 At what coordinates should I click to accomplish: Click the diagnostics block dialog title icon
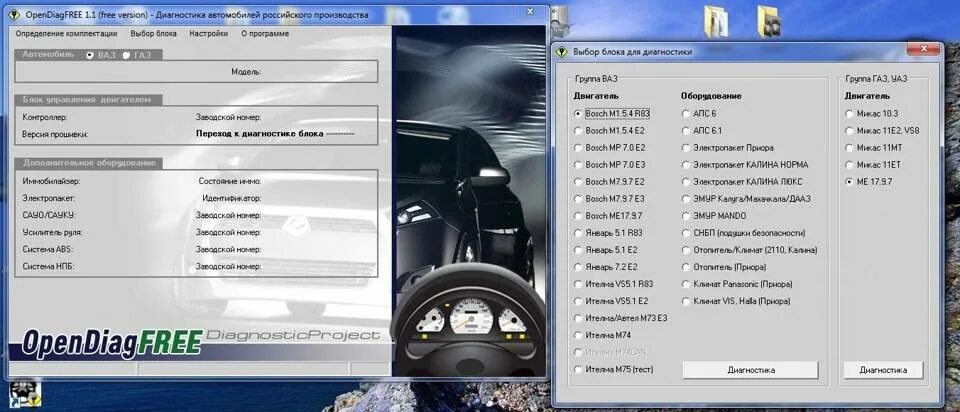pos(562,52)
